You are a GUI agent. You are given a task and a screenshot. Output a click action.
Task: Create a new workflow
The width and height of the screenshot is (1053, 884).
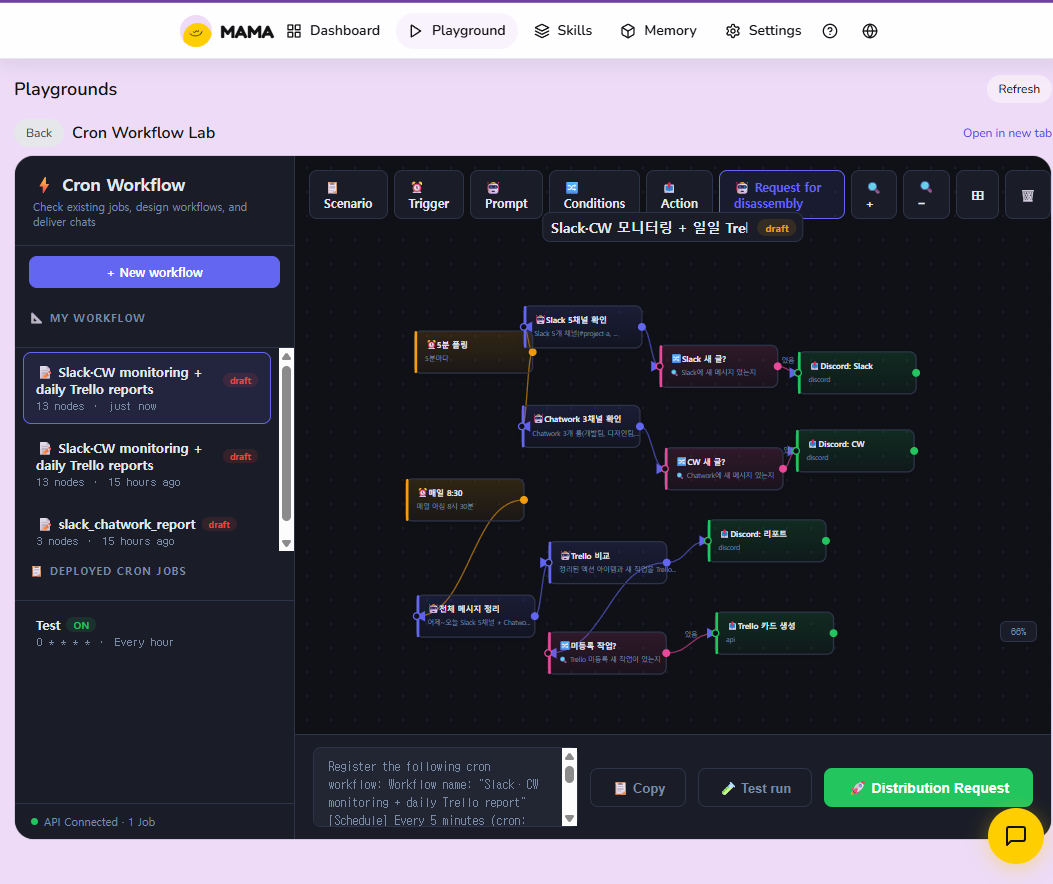coord(154,271)
